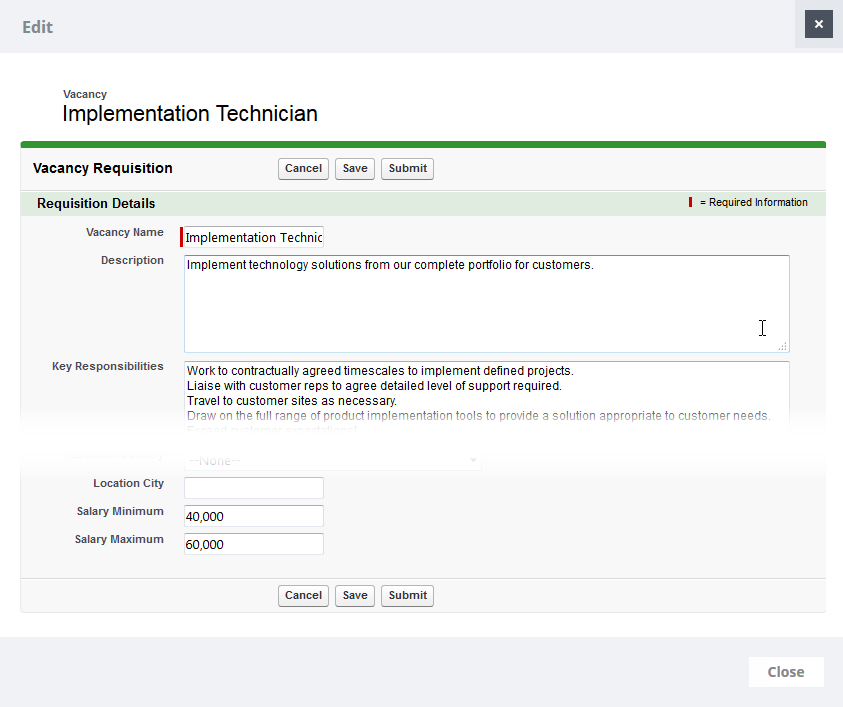The height and width of the screenshot is (707, 843).
Task: Click the Requisition Details section header
Action: point(96,204)
